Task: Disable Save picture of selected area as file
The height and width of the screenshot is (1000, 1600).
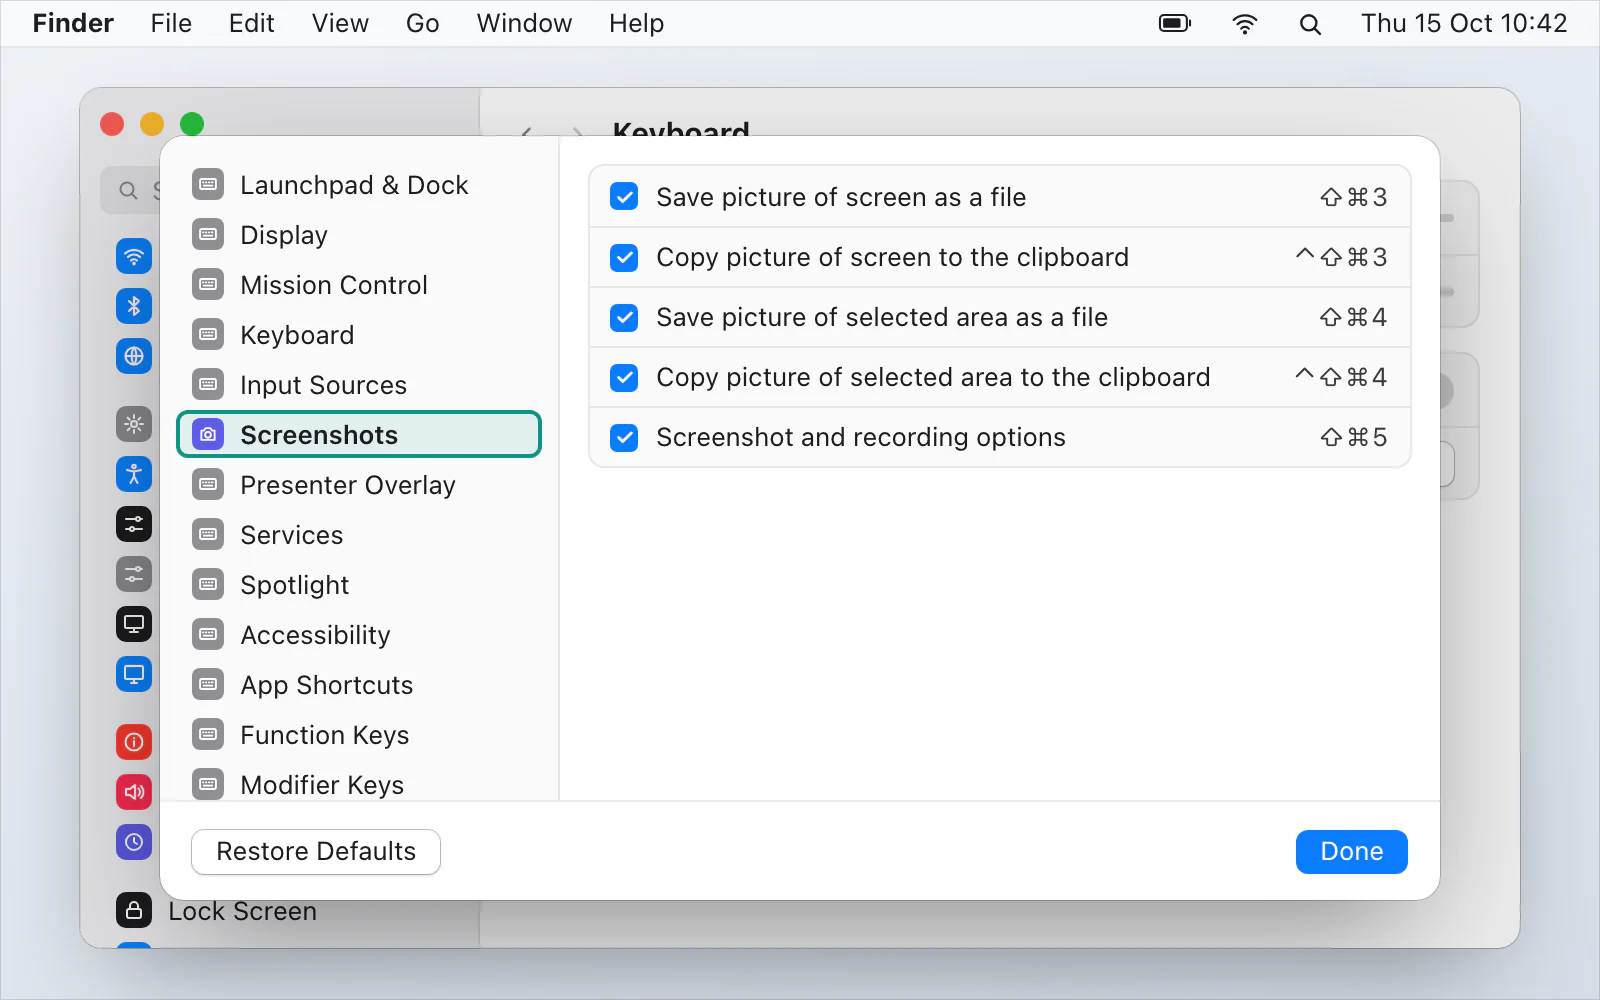Action: pyautogui.click(x=624, y=317)
